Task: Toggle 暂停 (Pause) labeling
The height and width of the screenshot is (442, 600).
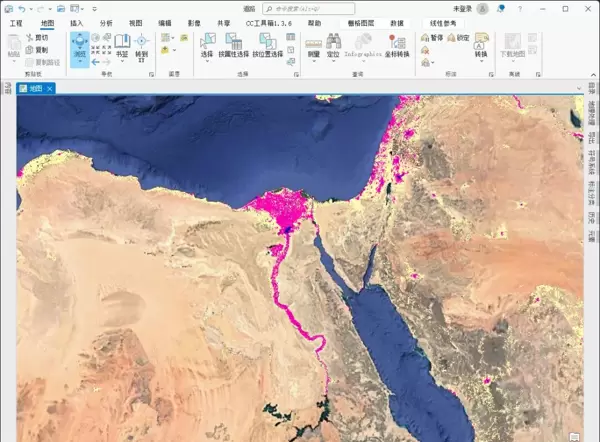Action: (x=432, y=38)
